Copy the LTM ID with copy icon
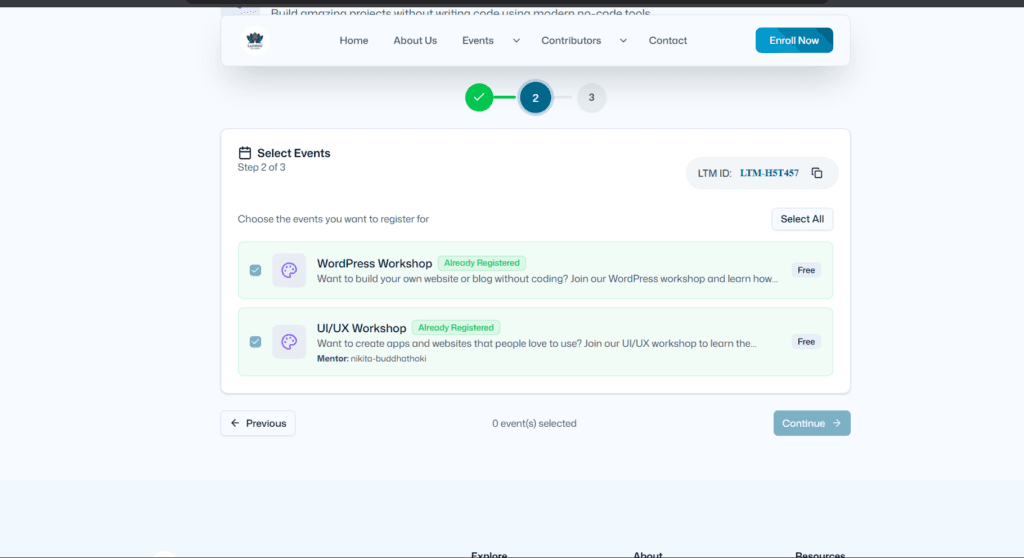 click(817, 173)
